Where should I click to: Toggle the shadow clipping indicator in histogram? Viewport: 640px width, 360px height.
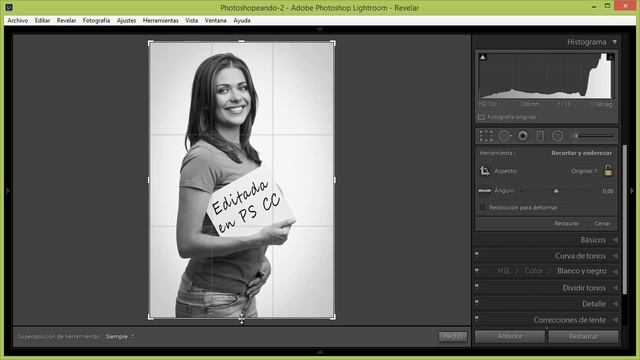pyautogui.click(x=483, y=57)
